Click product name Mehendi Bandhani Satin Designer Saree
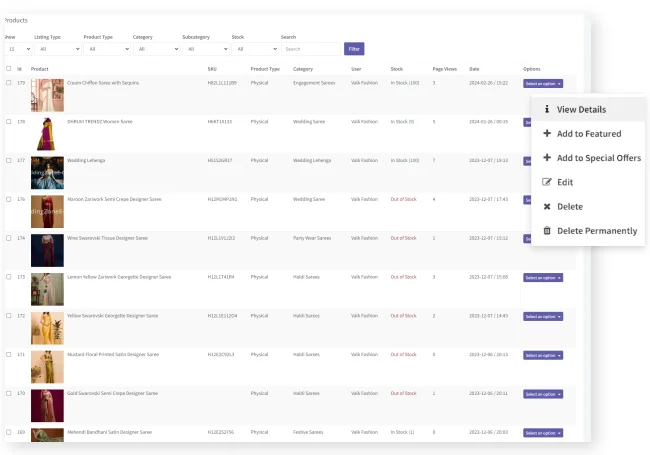650x455 pixels. pos(109,432)
